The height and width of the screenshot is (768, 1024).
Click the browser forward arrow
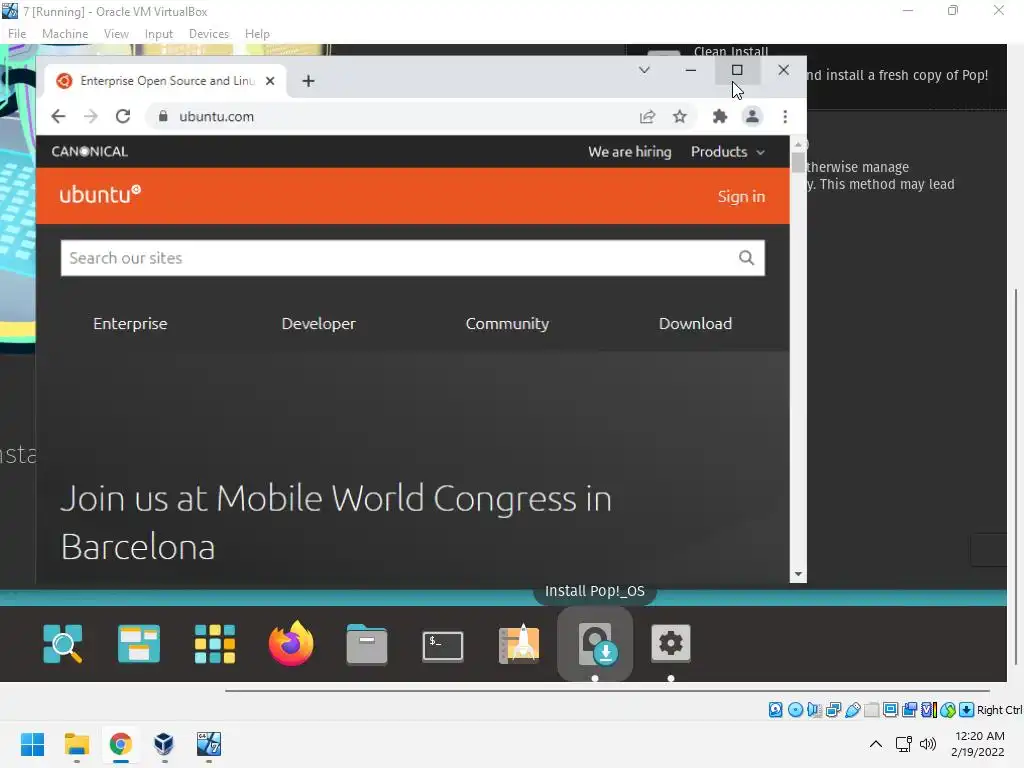(91, 116)
